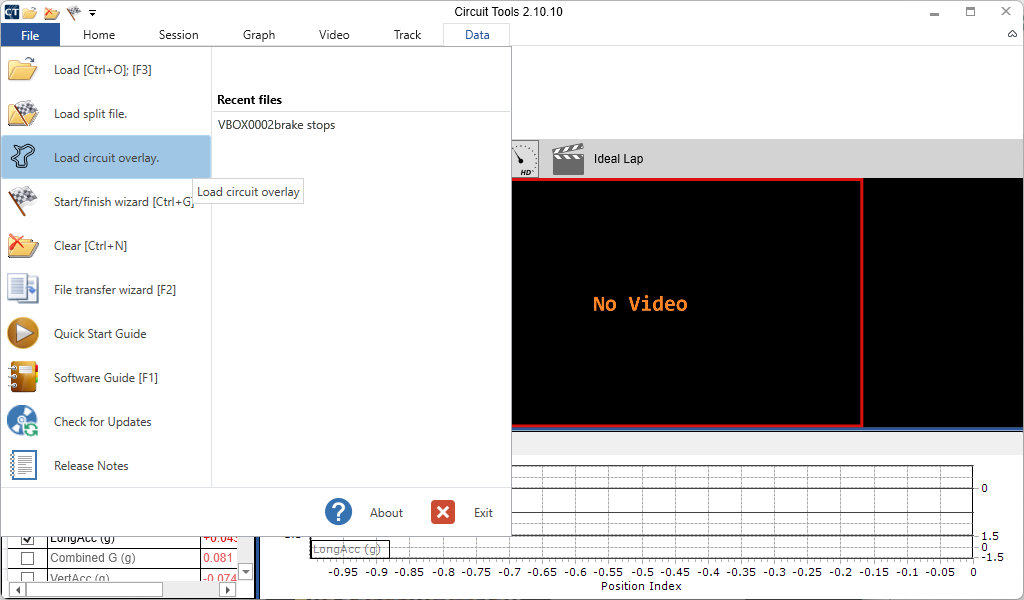This screenshot has height=600, width=1024.
Task: Click the Combined G value 0.081
Action: [x=217, y=558]
